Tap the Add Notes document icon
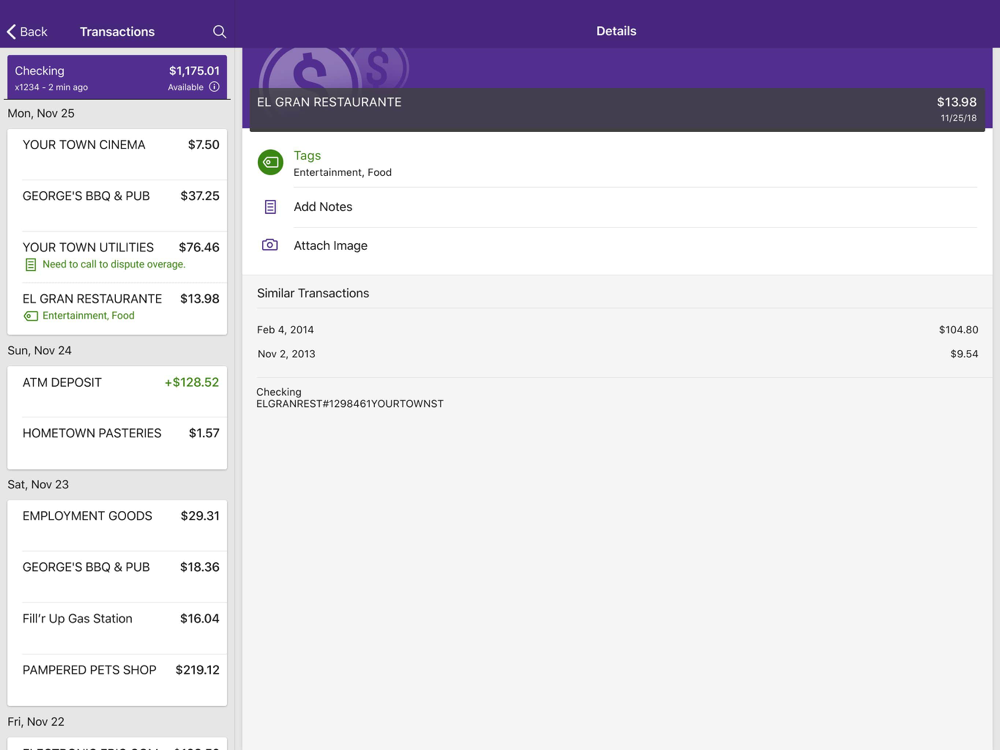This screenshot has width=1000, height=750. click(x=270, y=207)
